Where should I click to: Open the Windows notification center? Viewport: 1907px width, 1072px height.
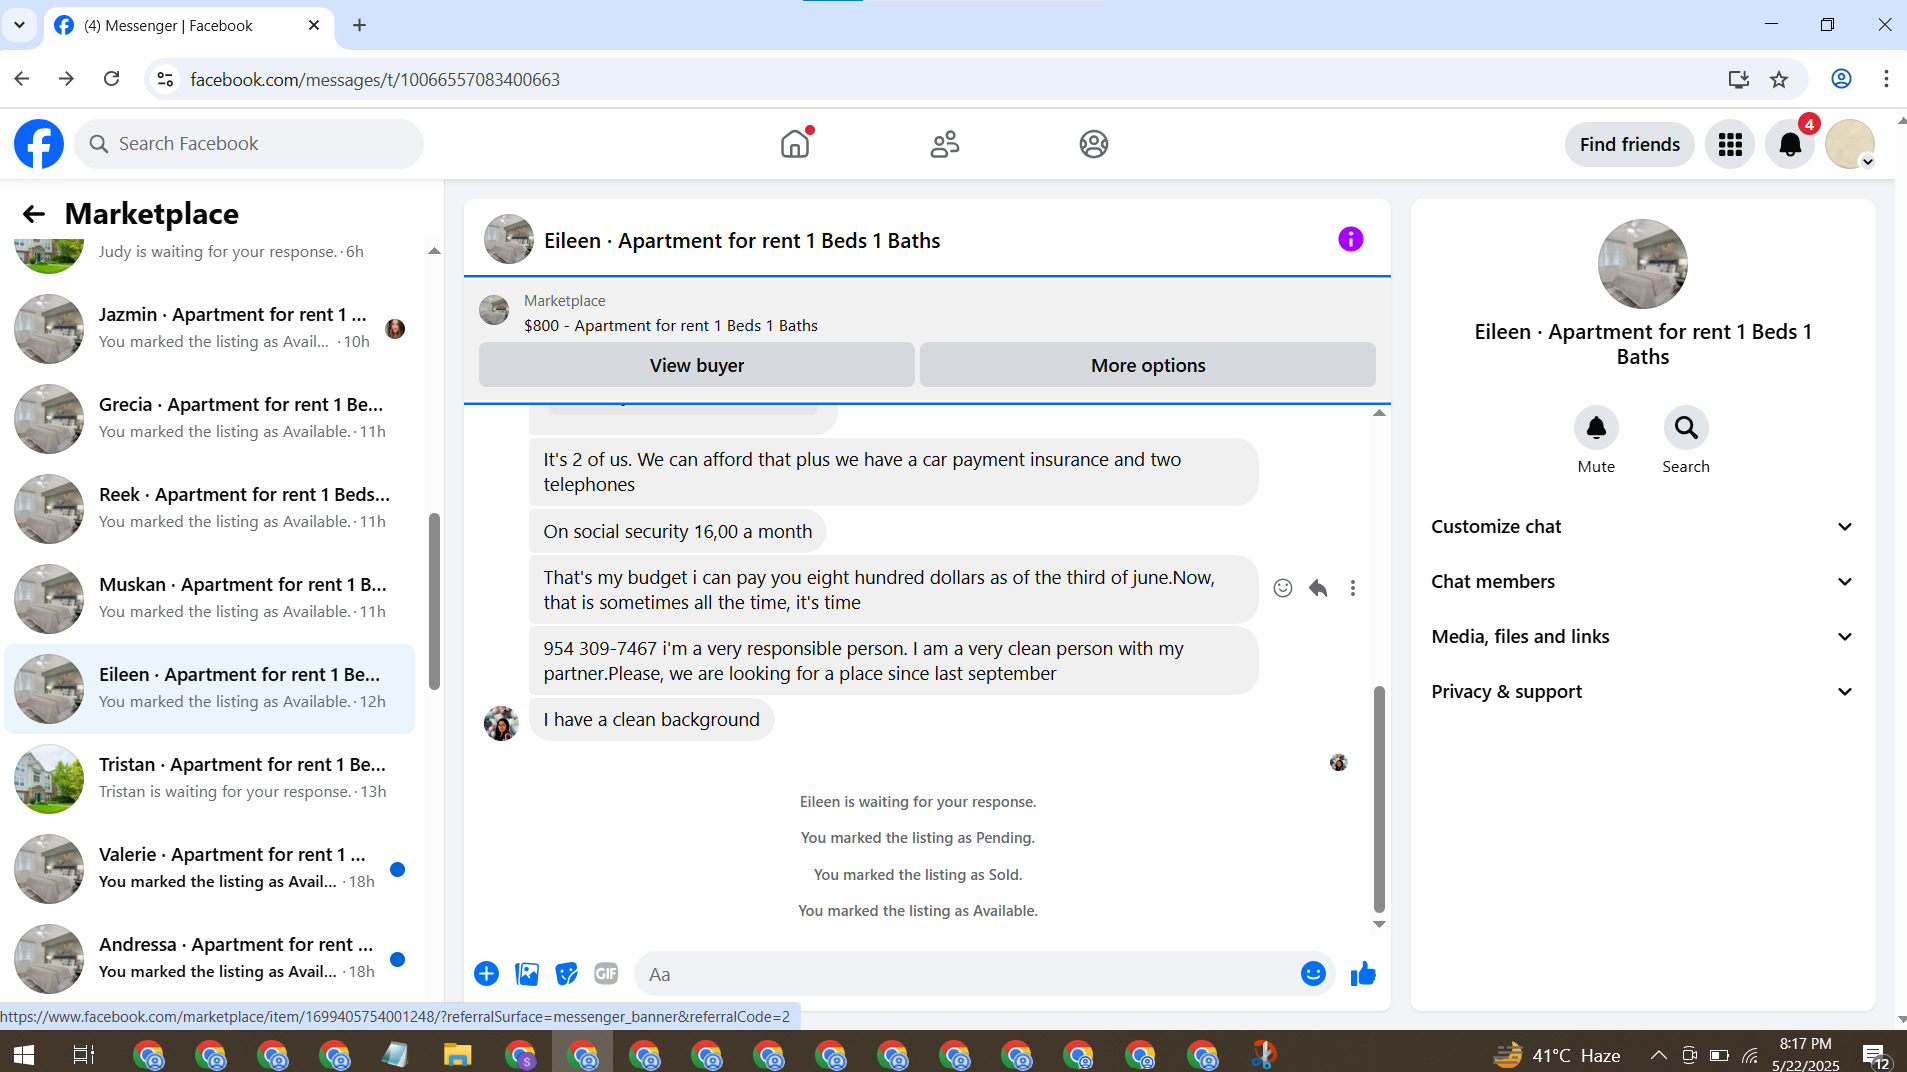coord(1874,1054)
